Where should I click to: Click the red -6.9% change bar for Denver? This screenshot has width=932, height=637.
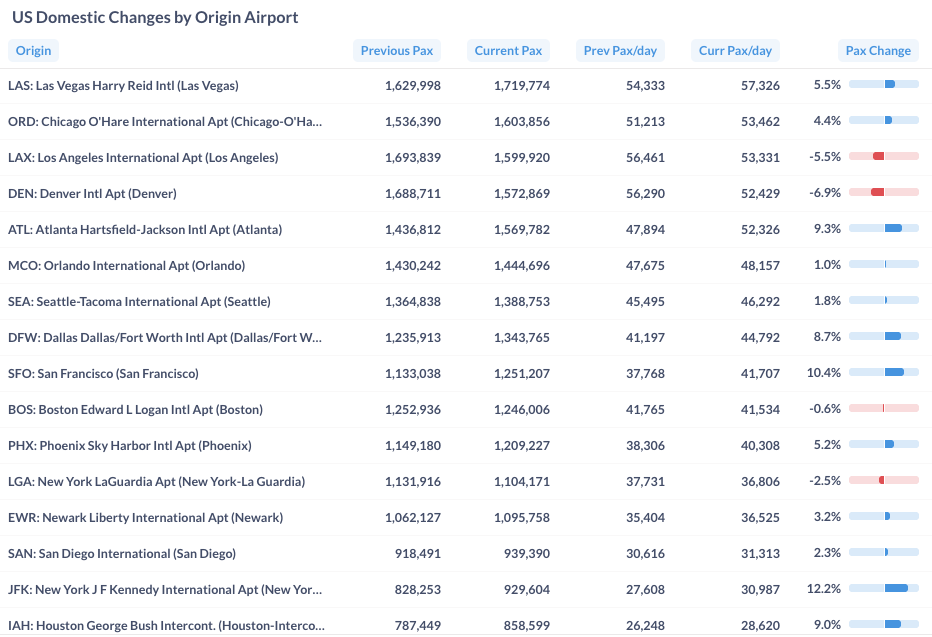[x=884, y=192]
